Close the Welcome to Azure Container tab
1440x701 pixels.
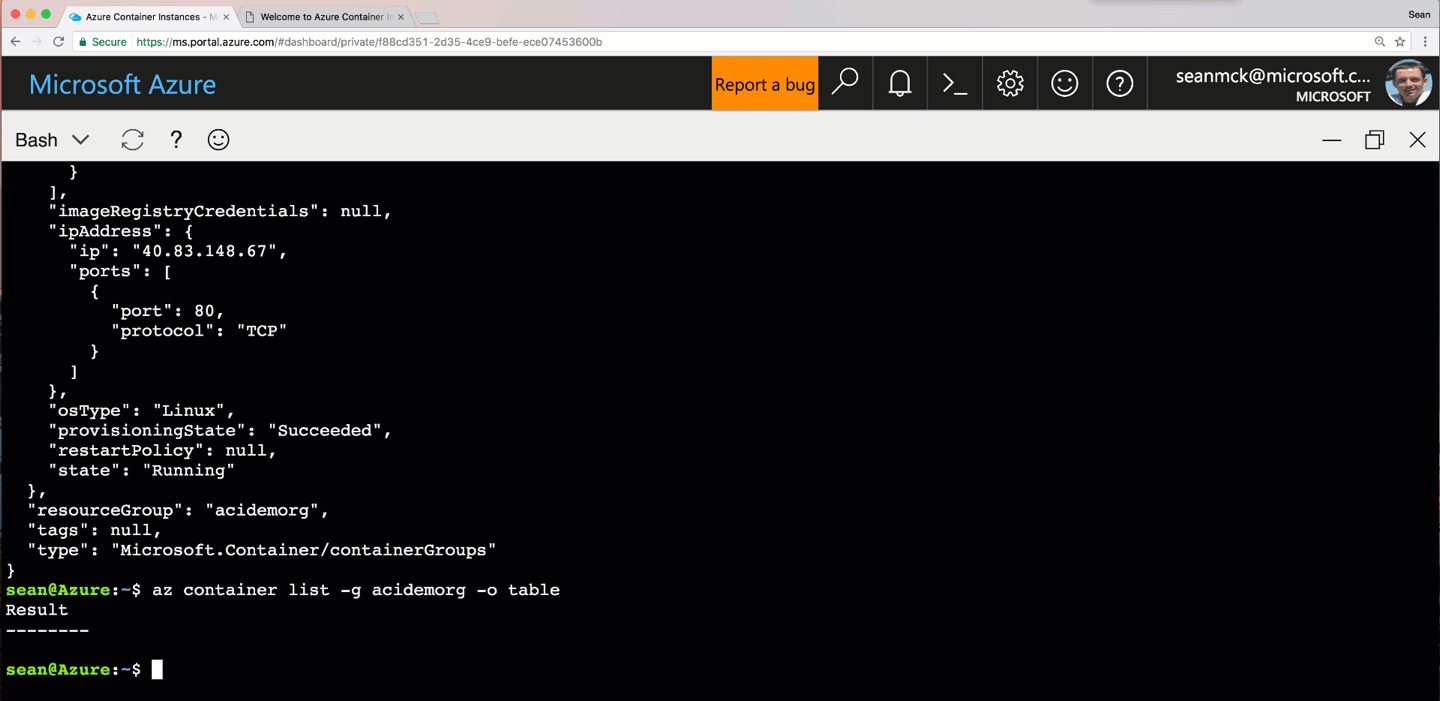click(x=401, y=17)
